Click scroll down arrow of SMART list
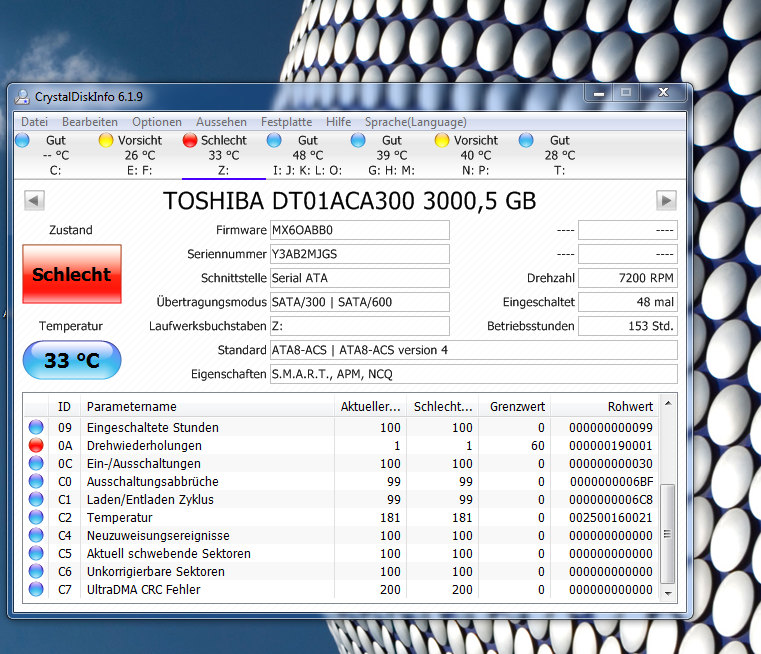The height and width of the screenshot is (654, 761). pos(668,593)
